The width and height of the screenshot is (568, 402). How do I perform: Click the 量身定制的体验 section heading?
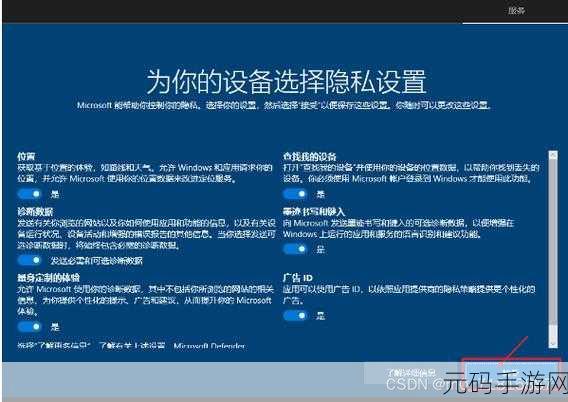click(x=49, y=278)
